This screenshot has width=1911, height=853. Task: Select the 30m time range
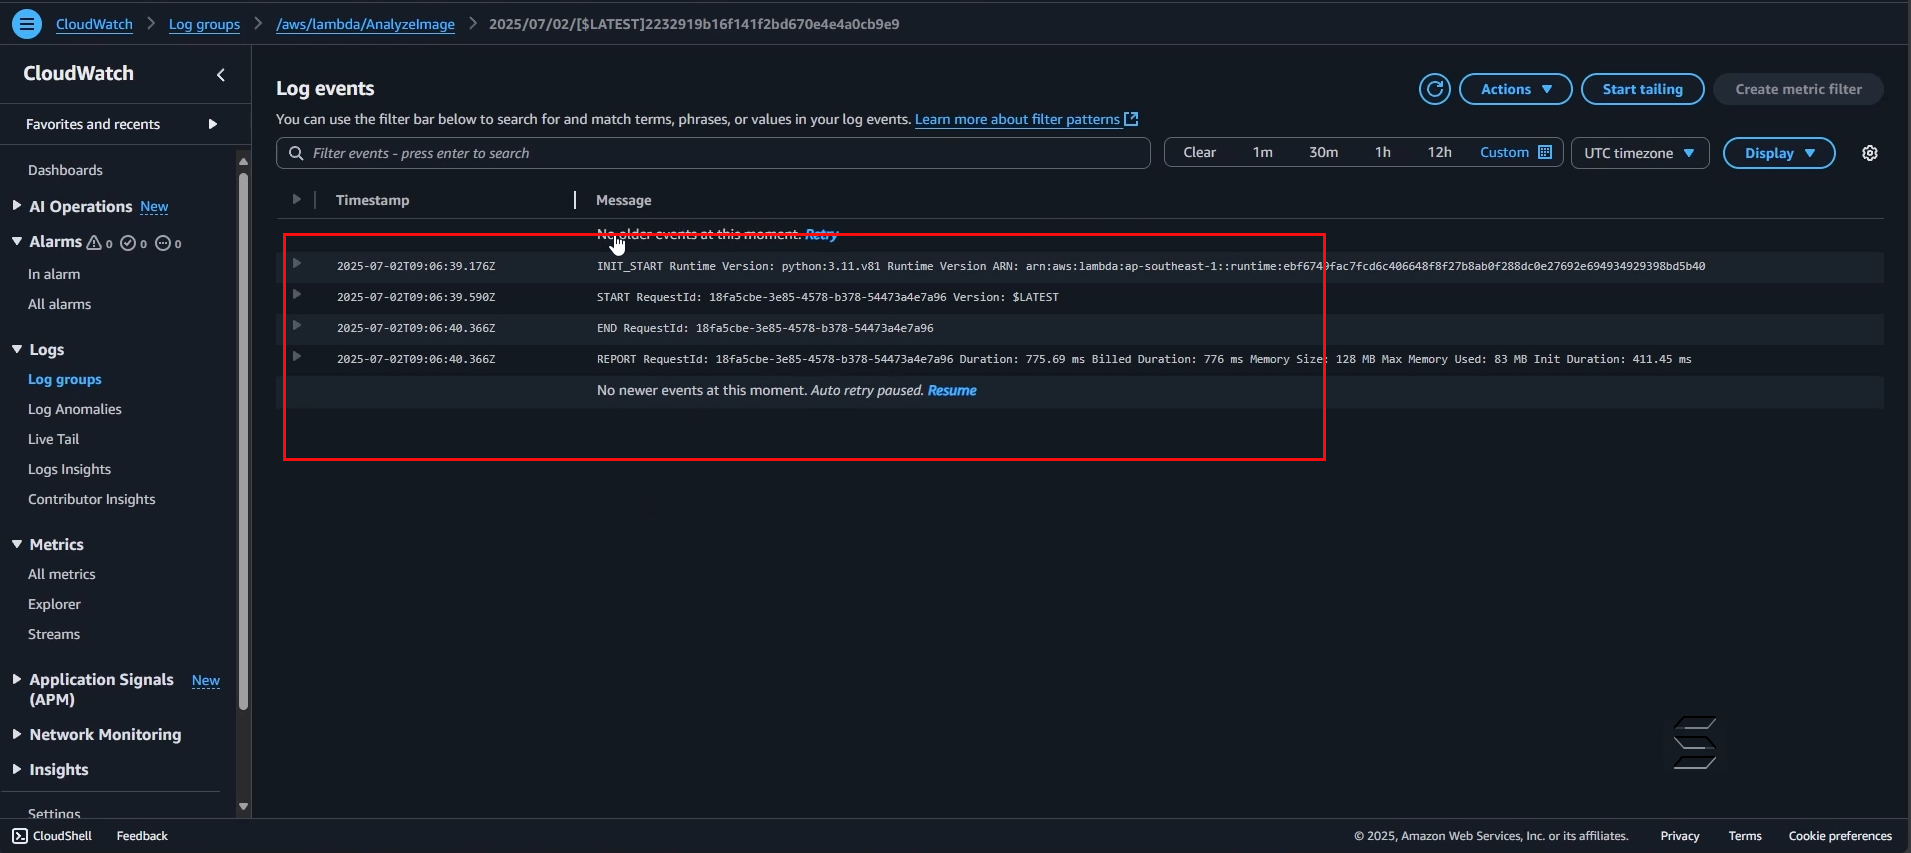pos(1323,152)
